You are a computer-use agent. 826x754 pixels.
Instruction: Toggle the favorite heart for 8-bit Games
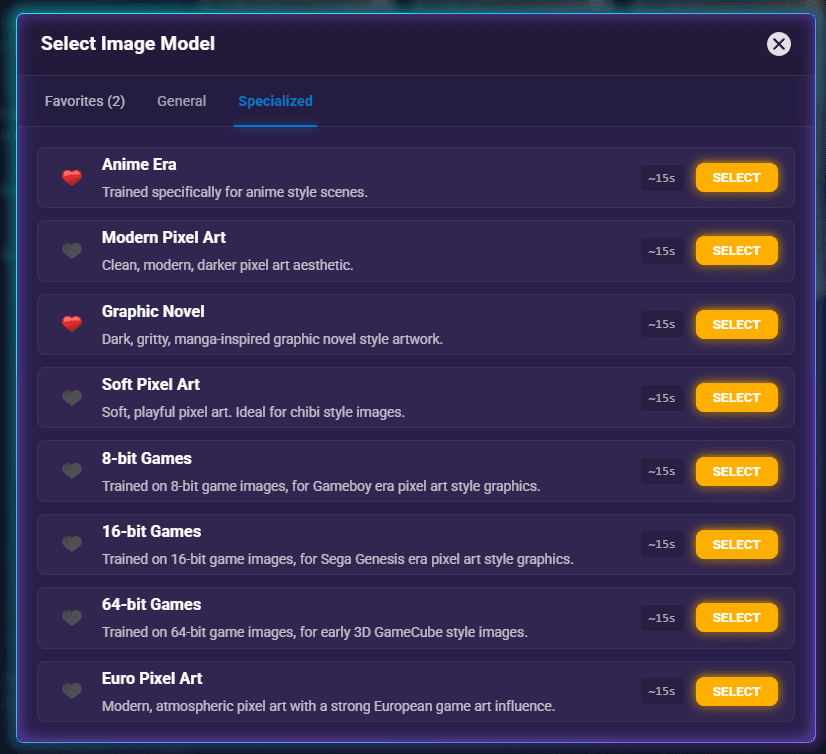click(x=72, y=471)
